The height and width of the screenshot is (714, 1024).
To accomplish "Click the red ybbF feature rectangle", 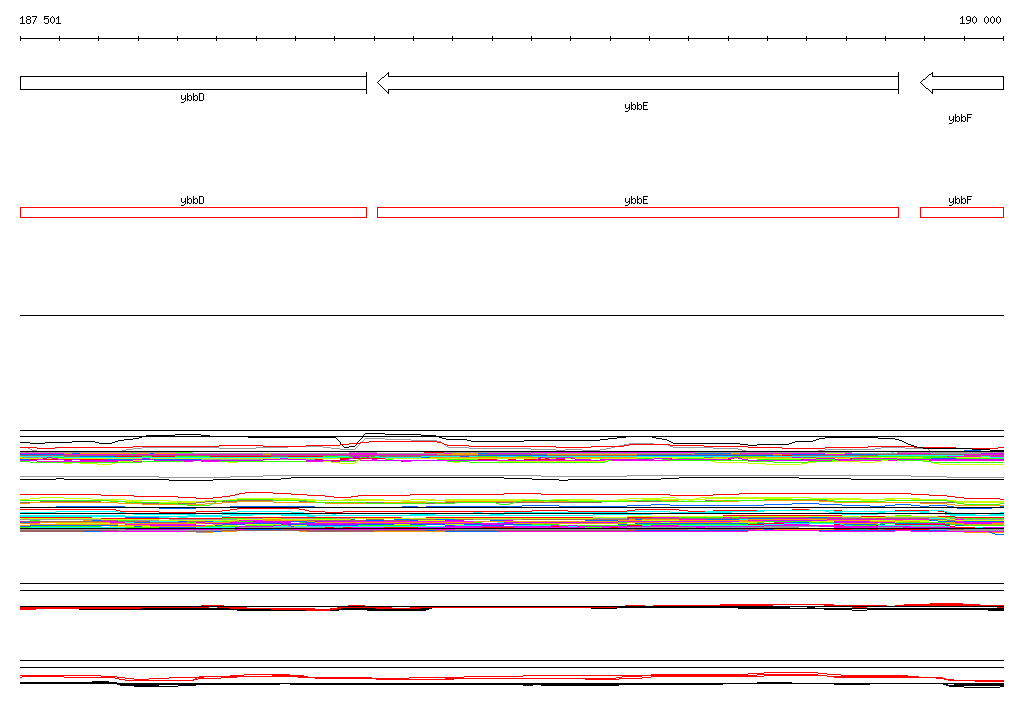I will click(962, 212).
